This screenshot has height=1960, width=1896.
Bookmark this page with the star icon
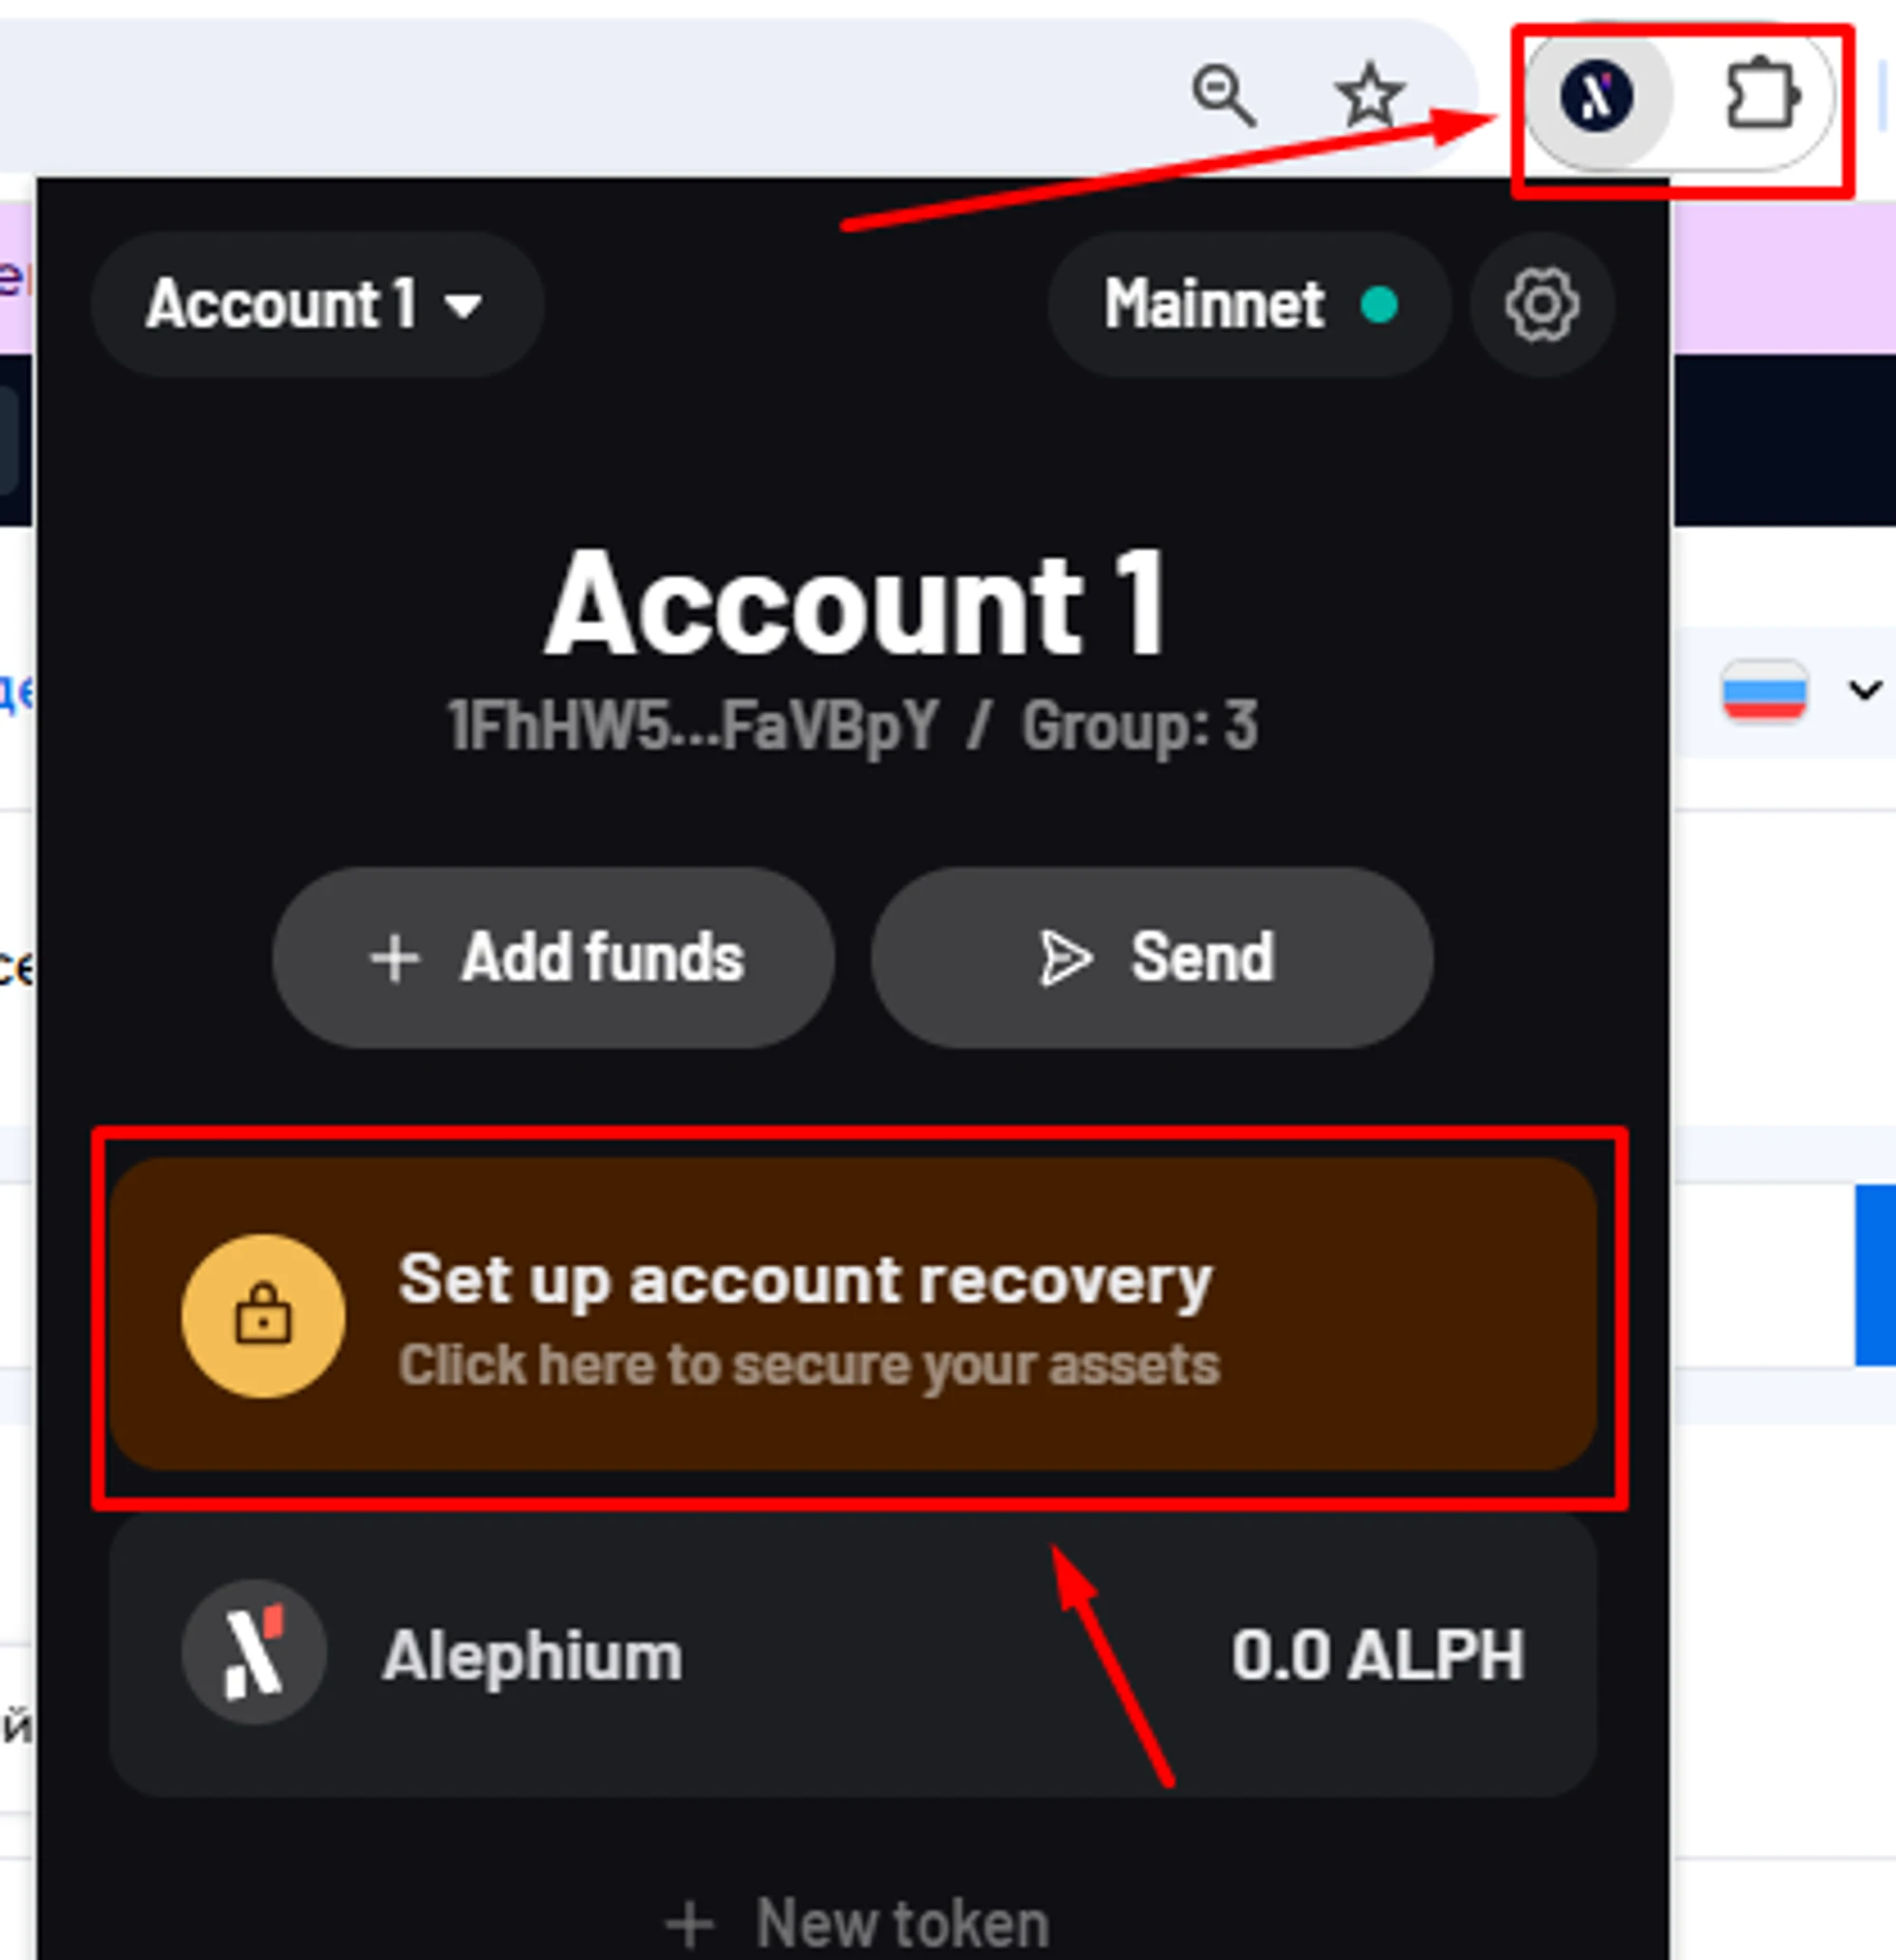(x=1369, y=96)
